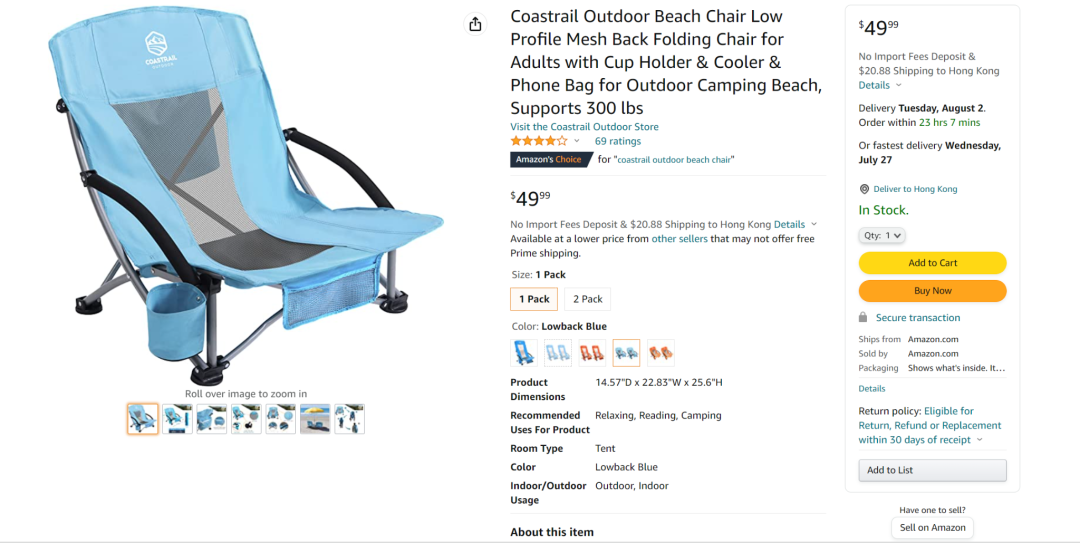Select the first blue chair color swatch

coord(524,352)
